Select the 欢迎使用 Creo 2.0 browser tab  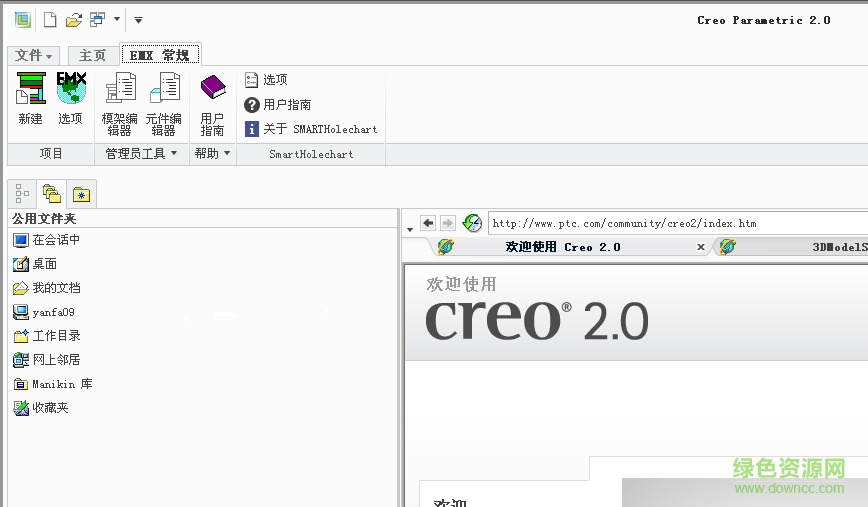click(565, 247)
